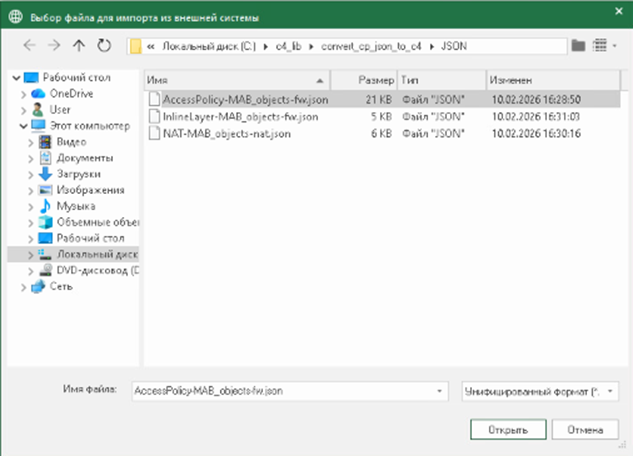Click JSON breadcrumb segment

(x=454, y=46)
